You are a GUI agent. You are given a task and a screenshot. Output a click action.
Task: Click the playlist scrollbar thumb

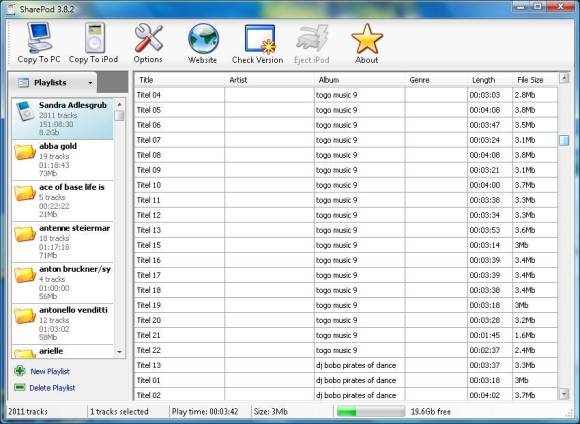tap(119, 116)
